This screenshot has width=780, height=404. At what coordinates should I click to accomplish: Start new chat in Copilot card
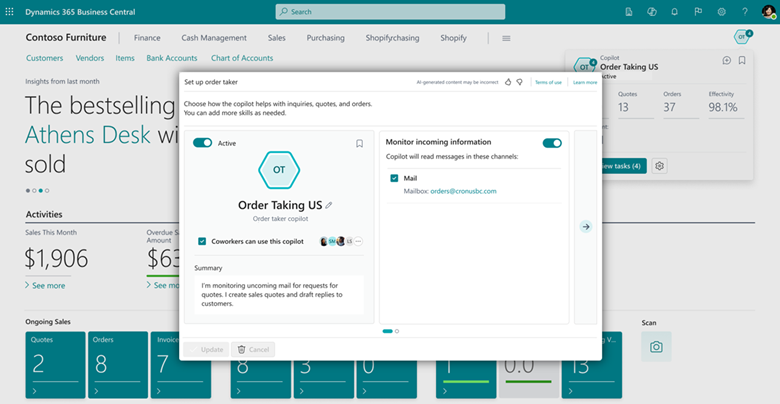click(x=726, y=60)
